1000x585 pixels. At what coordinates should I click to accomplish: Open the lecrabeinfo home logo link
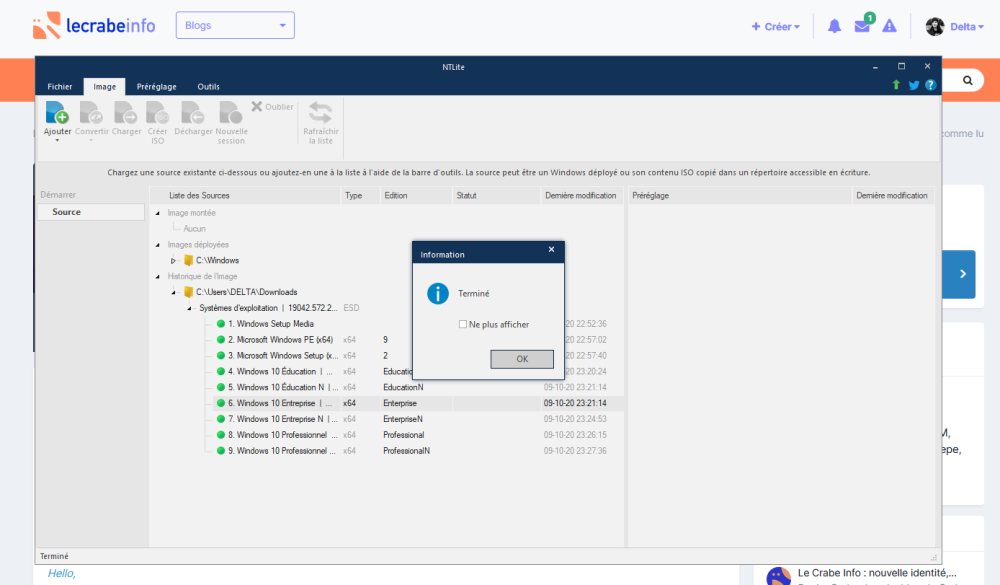click(94, 26)
